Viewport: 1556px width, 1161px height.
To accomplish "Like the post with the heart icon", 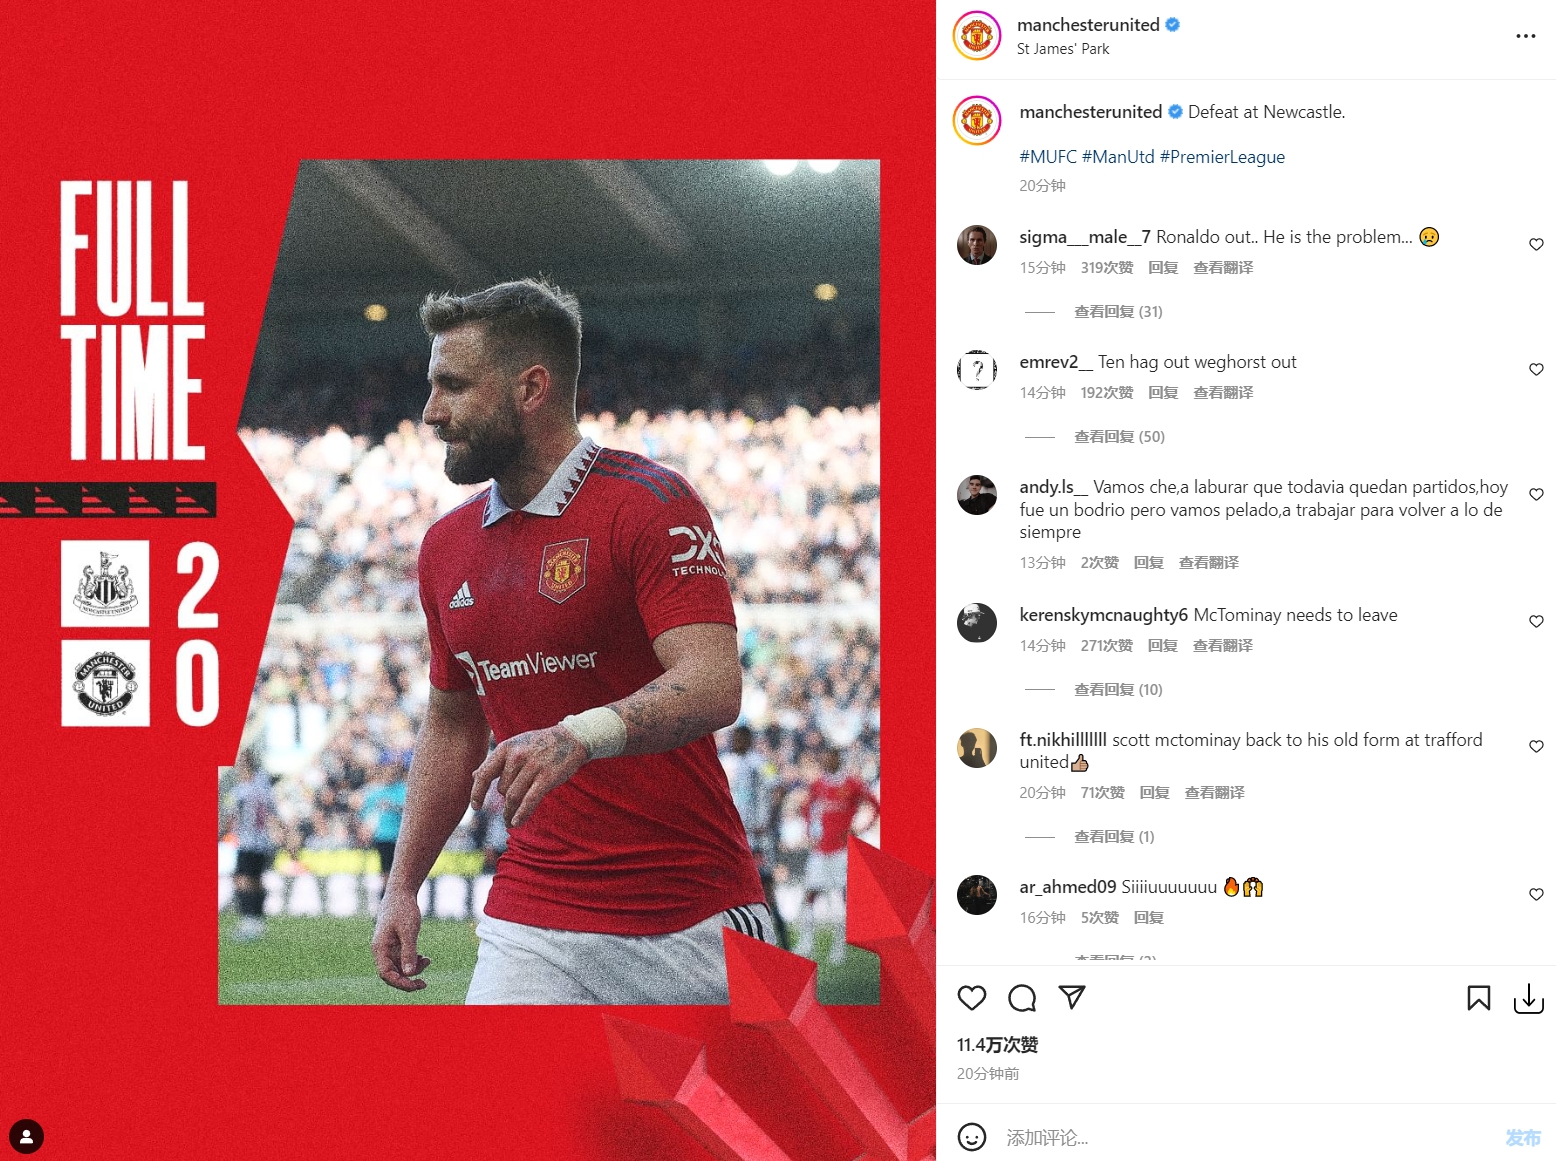I will click(971, 998).
